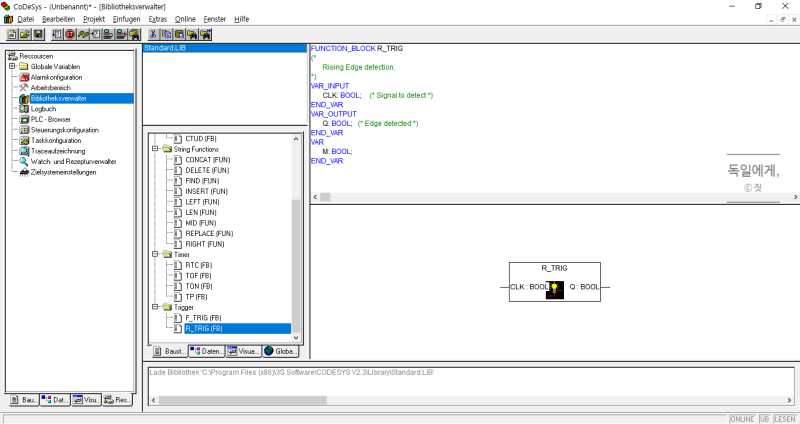The height and width of the screenshot is (424, 800).
Task: Select INSERT (FUN) in library tree
Action: [207, 191]
